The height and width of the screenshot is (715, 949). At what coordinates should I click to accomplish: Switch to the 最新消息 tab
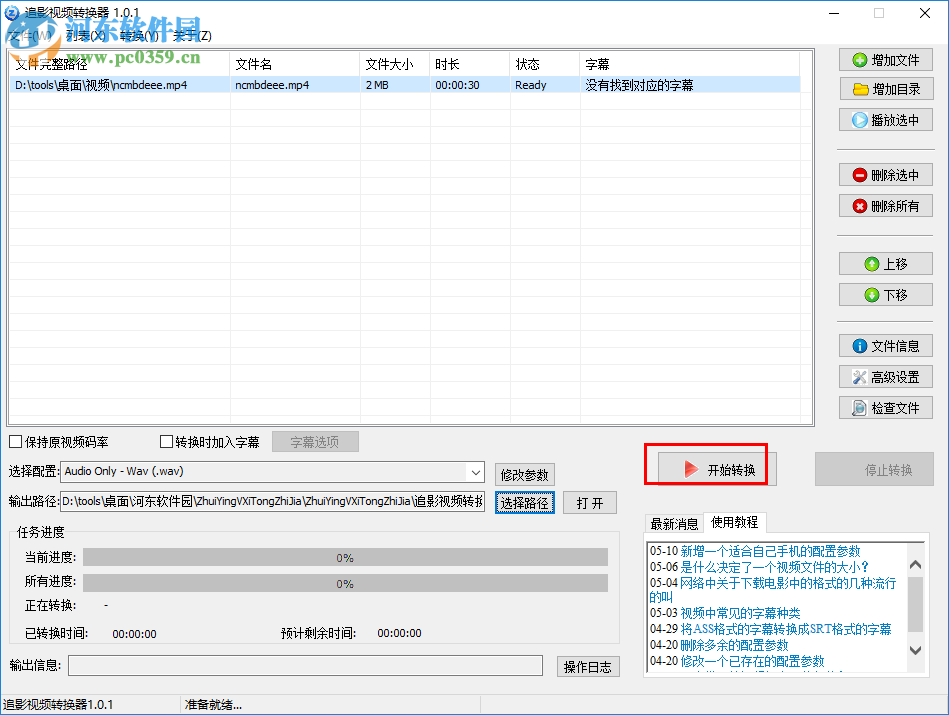point(674,524)
